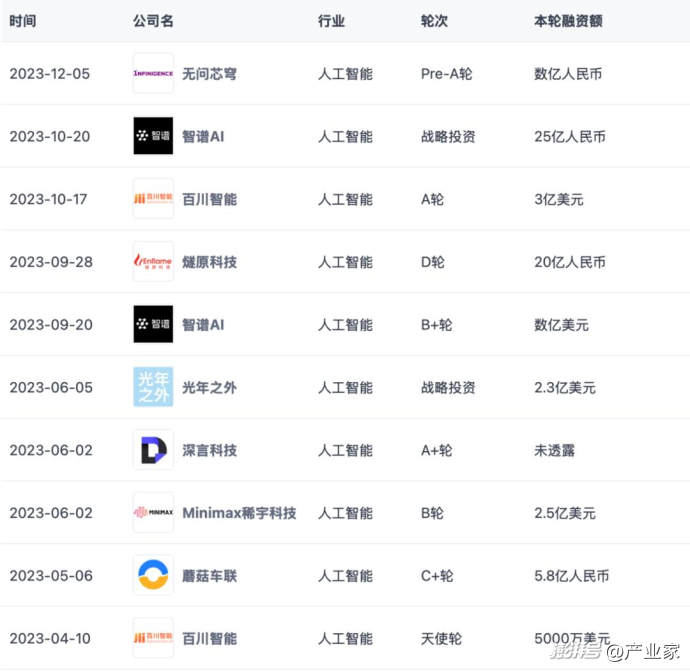The width and height of the screenshot is (690, 672).
Task: Click the 时间 column header
Action: pyautogui.click(x=22, y=21)
